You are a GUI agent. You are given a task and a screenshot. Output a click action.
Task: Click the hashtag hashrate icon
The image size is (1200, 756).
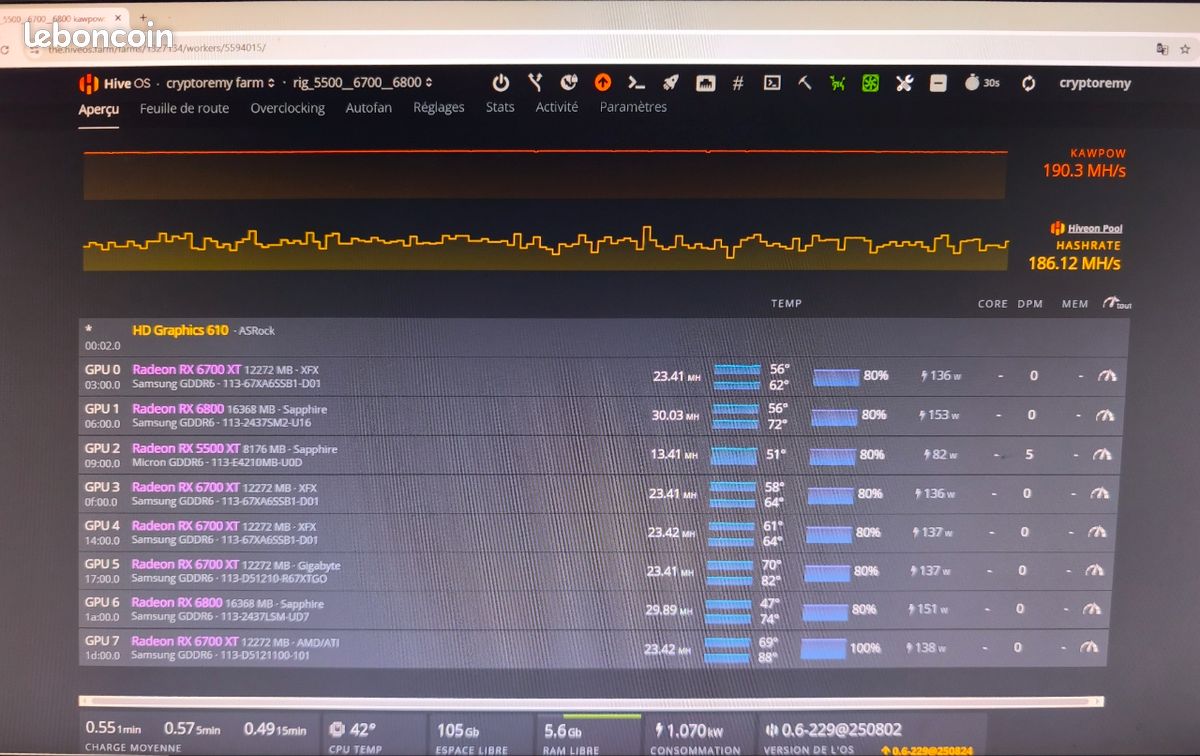[x=738, y=83]
